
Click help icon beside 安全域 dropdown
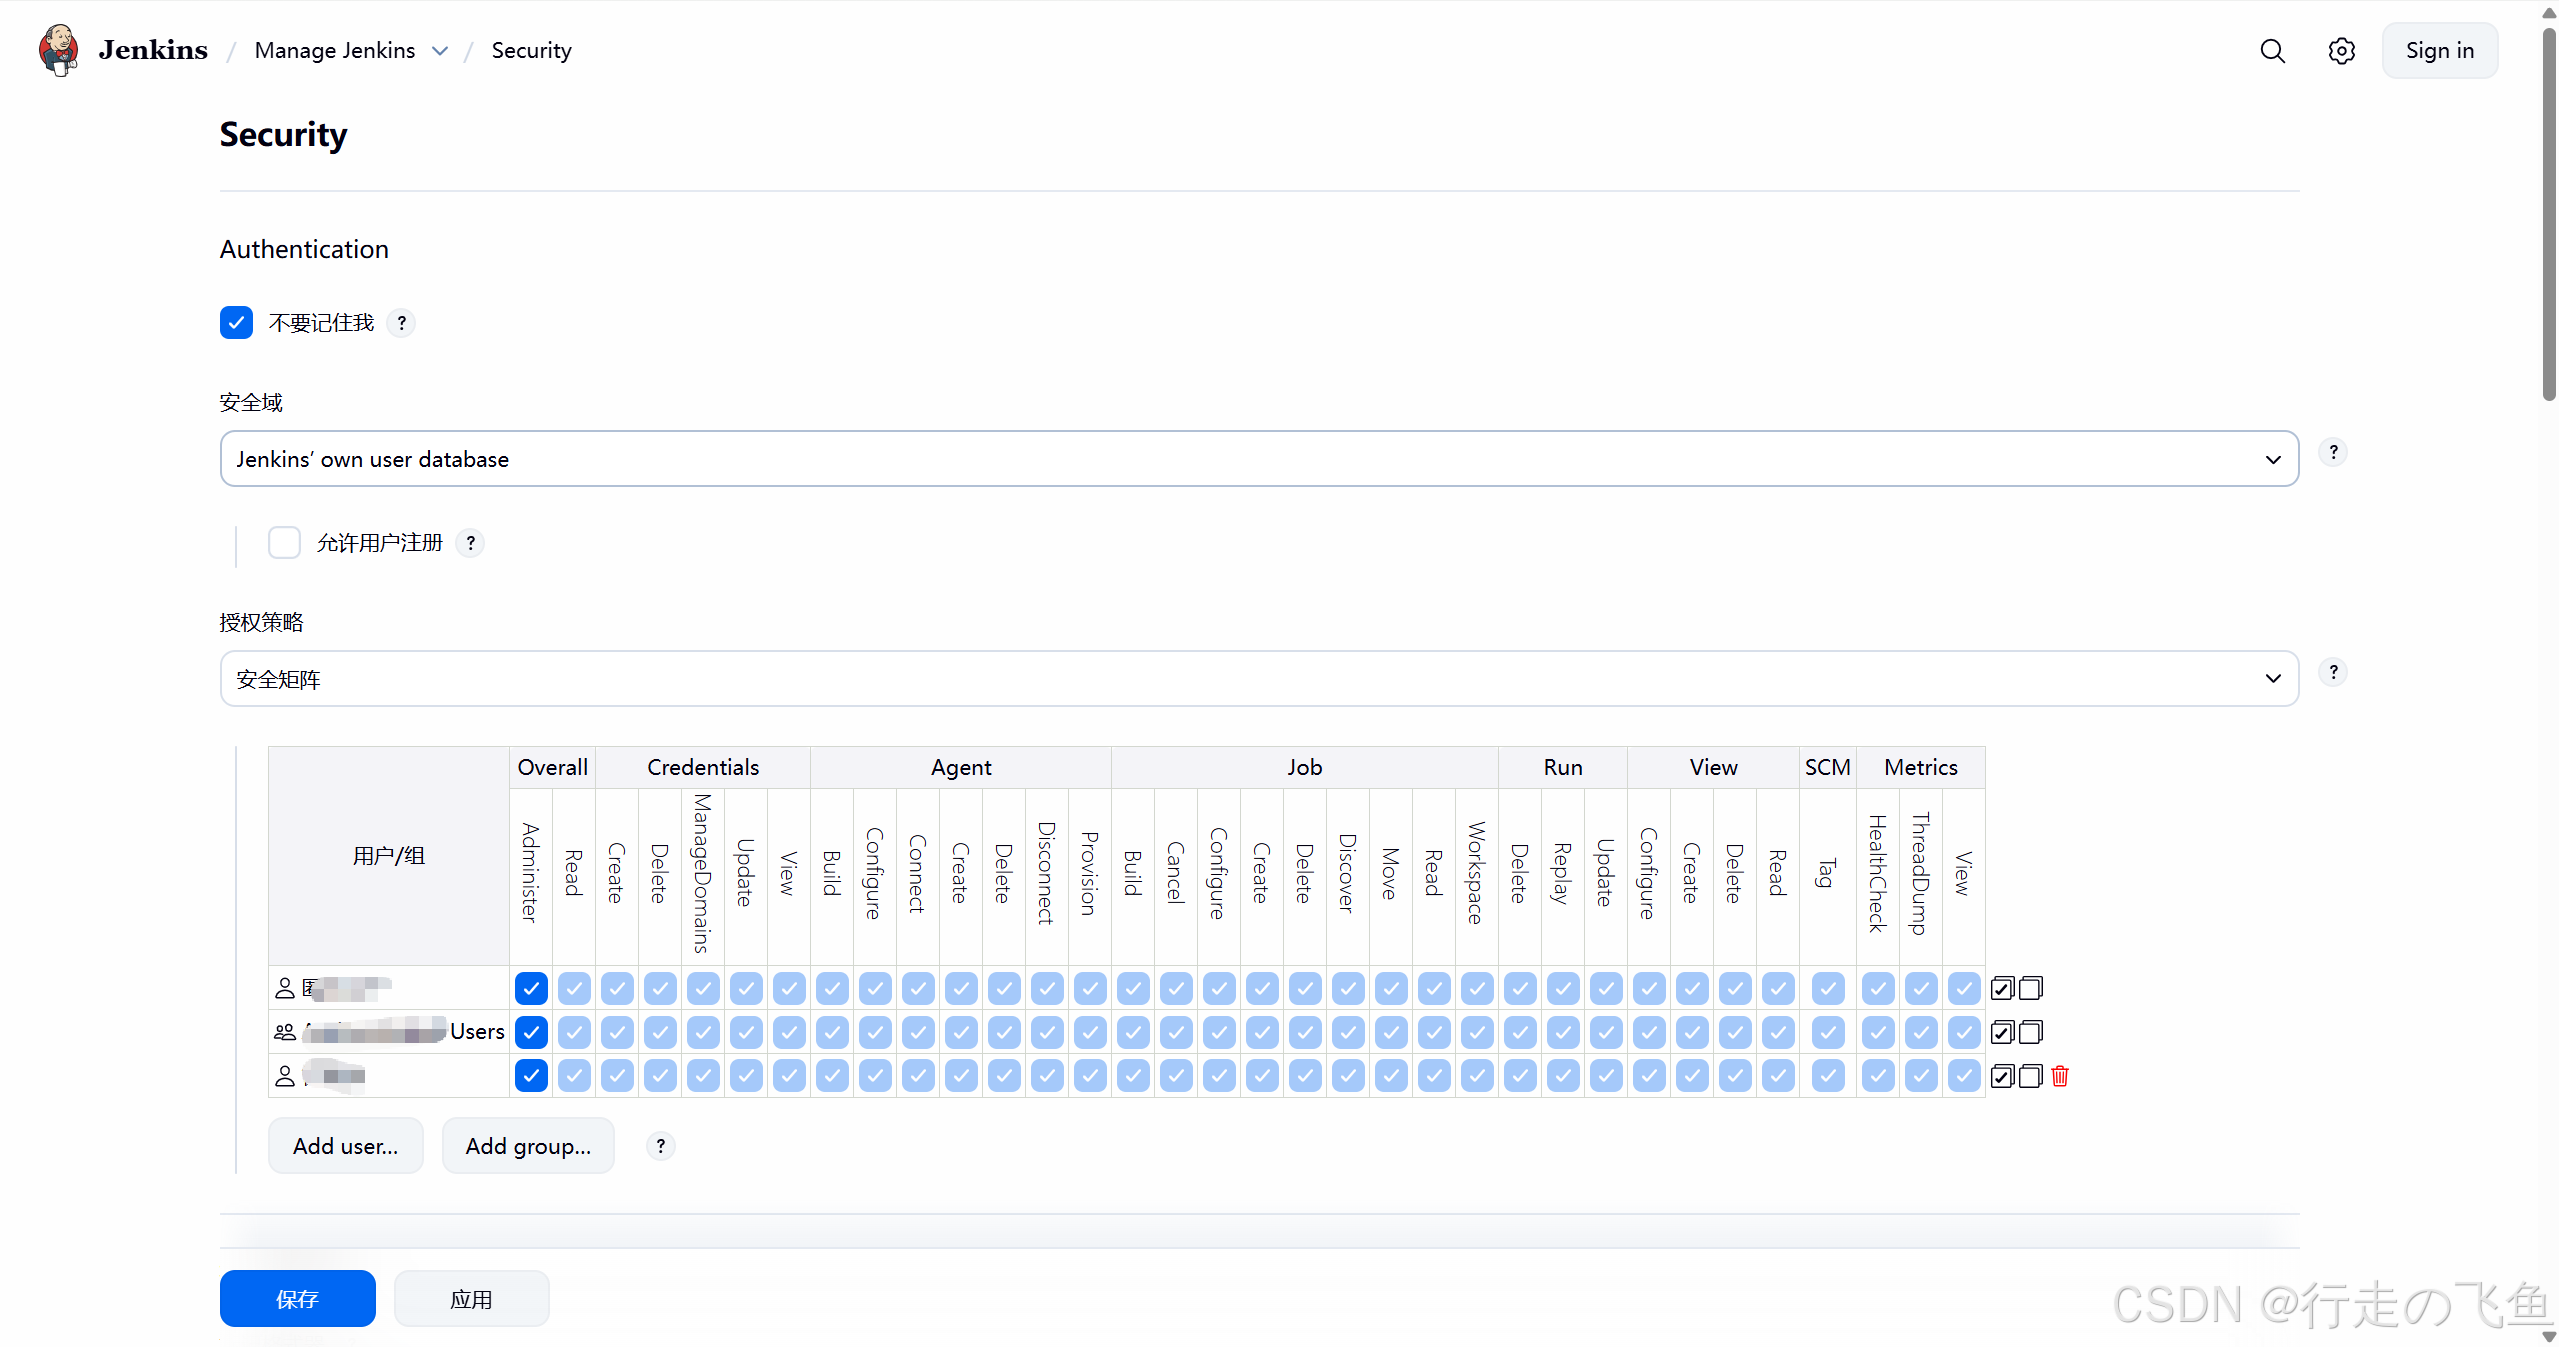point(2333,452)
